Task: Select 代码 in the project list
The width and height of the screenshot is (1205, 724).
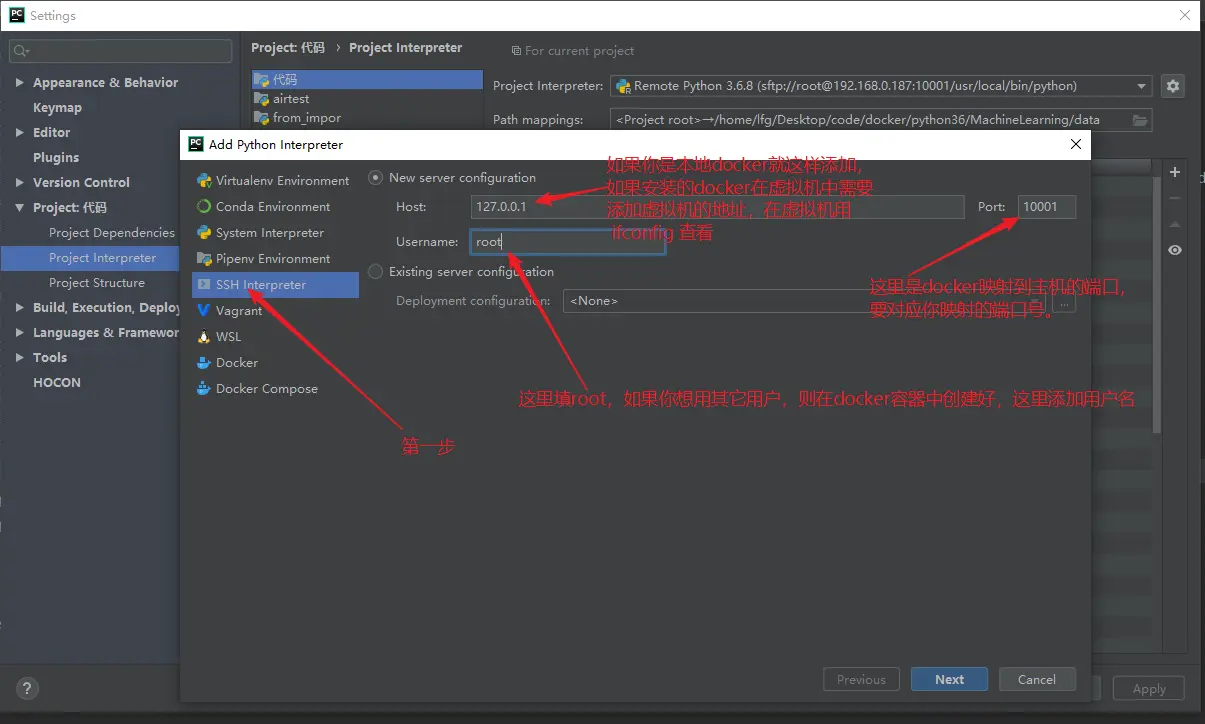Action: 367,79
